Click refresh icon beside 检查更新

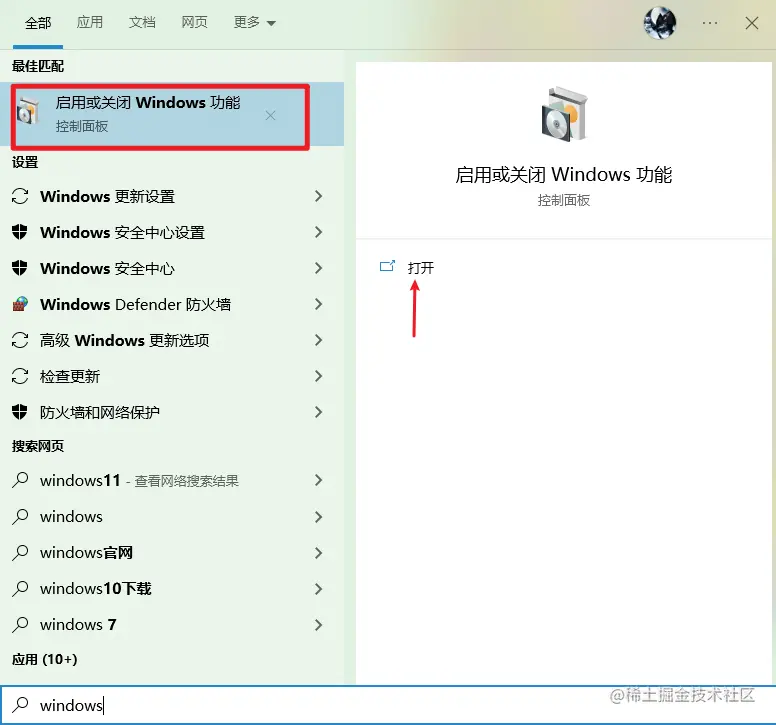[x=20, y=377]
